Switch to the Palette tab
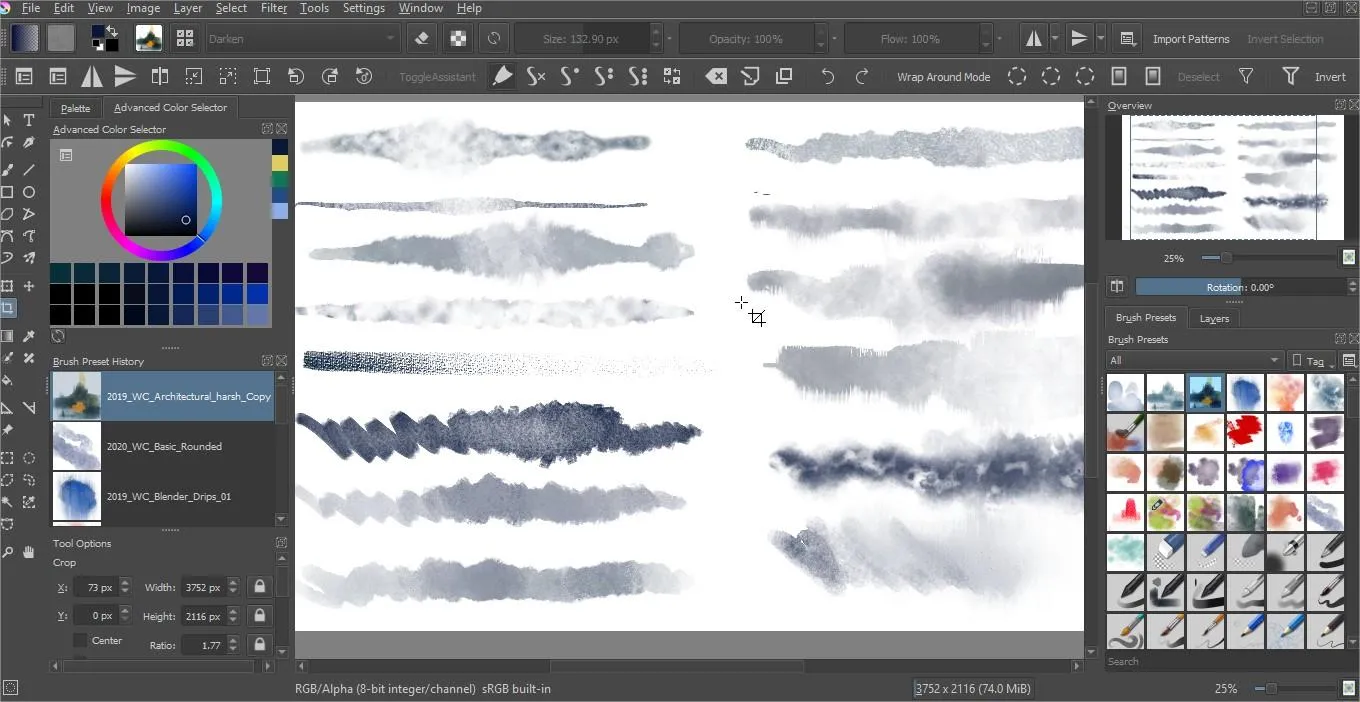 tap(75, 108)
